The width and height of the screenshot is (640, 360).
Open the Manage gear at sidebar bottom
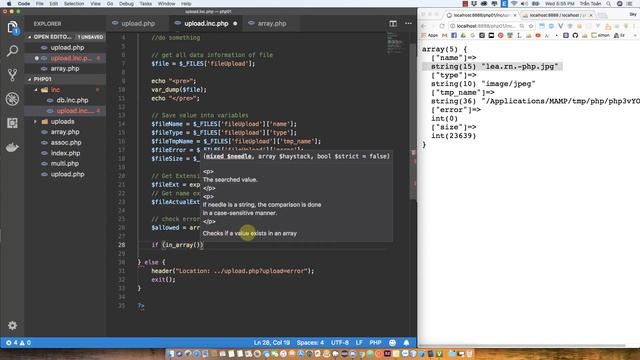pyautogui.click(x=12, y=325)
